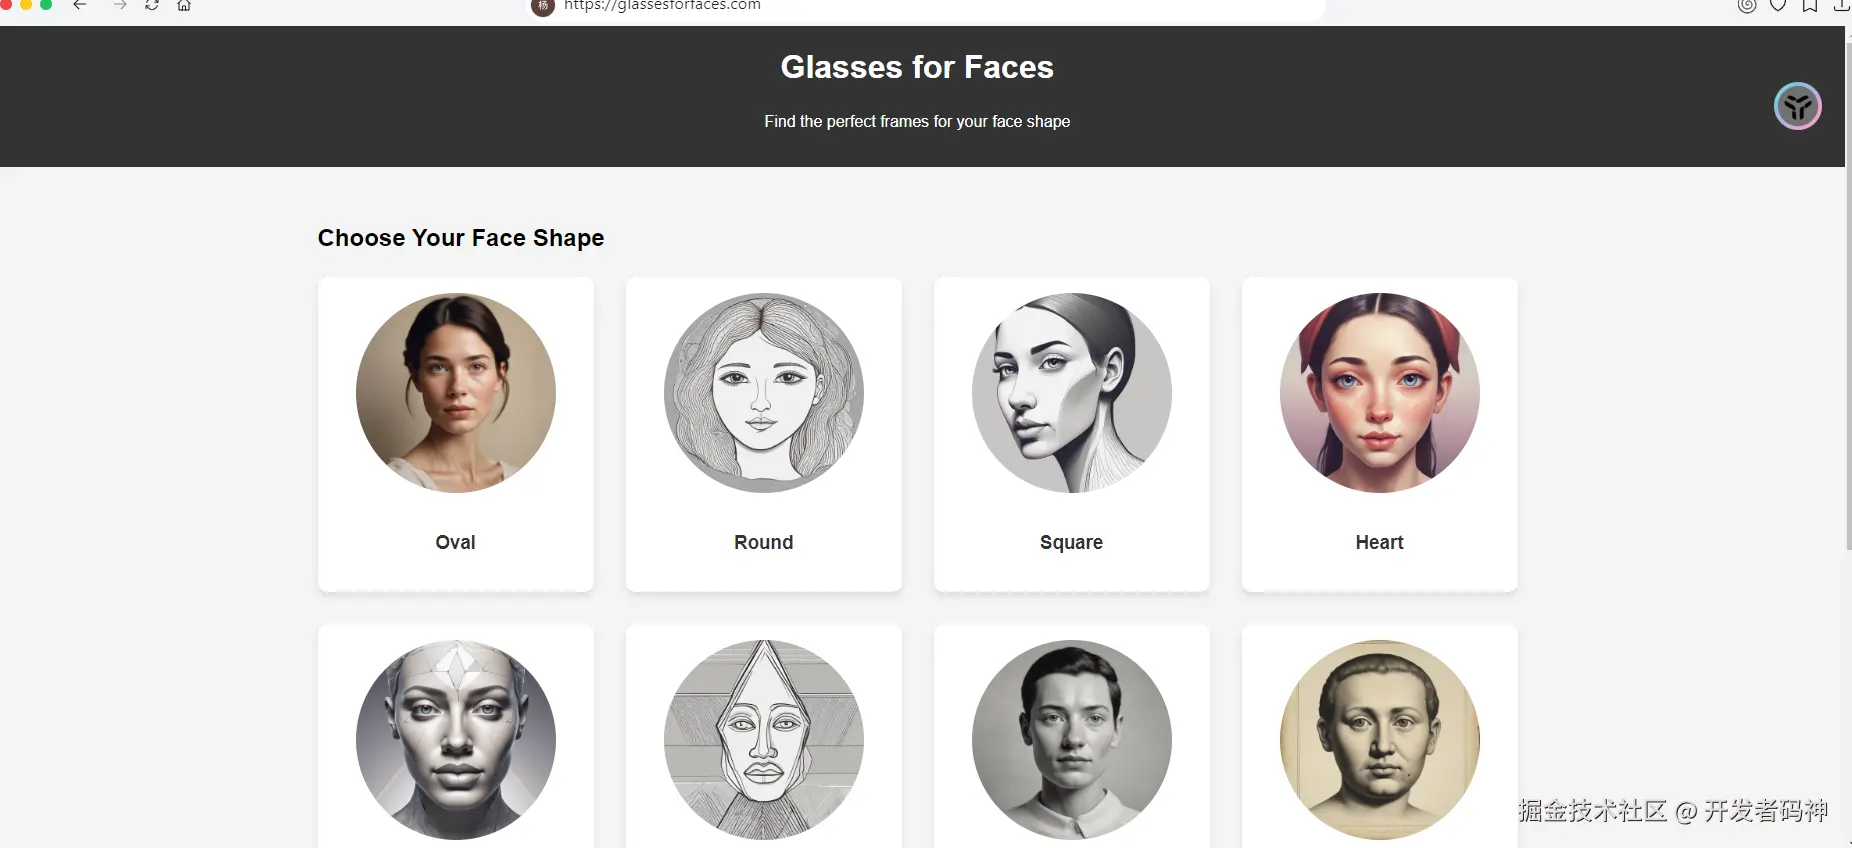This screenshot has width=1852, height=848.
Task: Go to the browser home page icon
Action: [184, 5]
